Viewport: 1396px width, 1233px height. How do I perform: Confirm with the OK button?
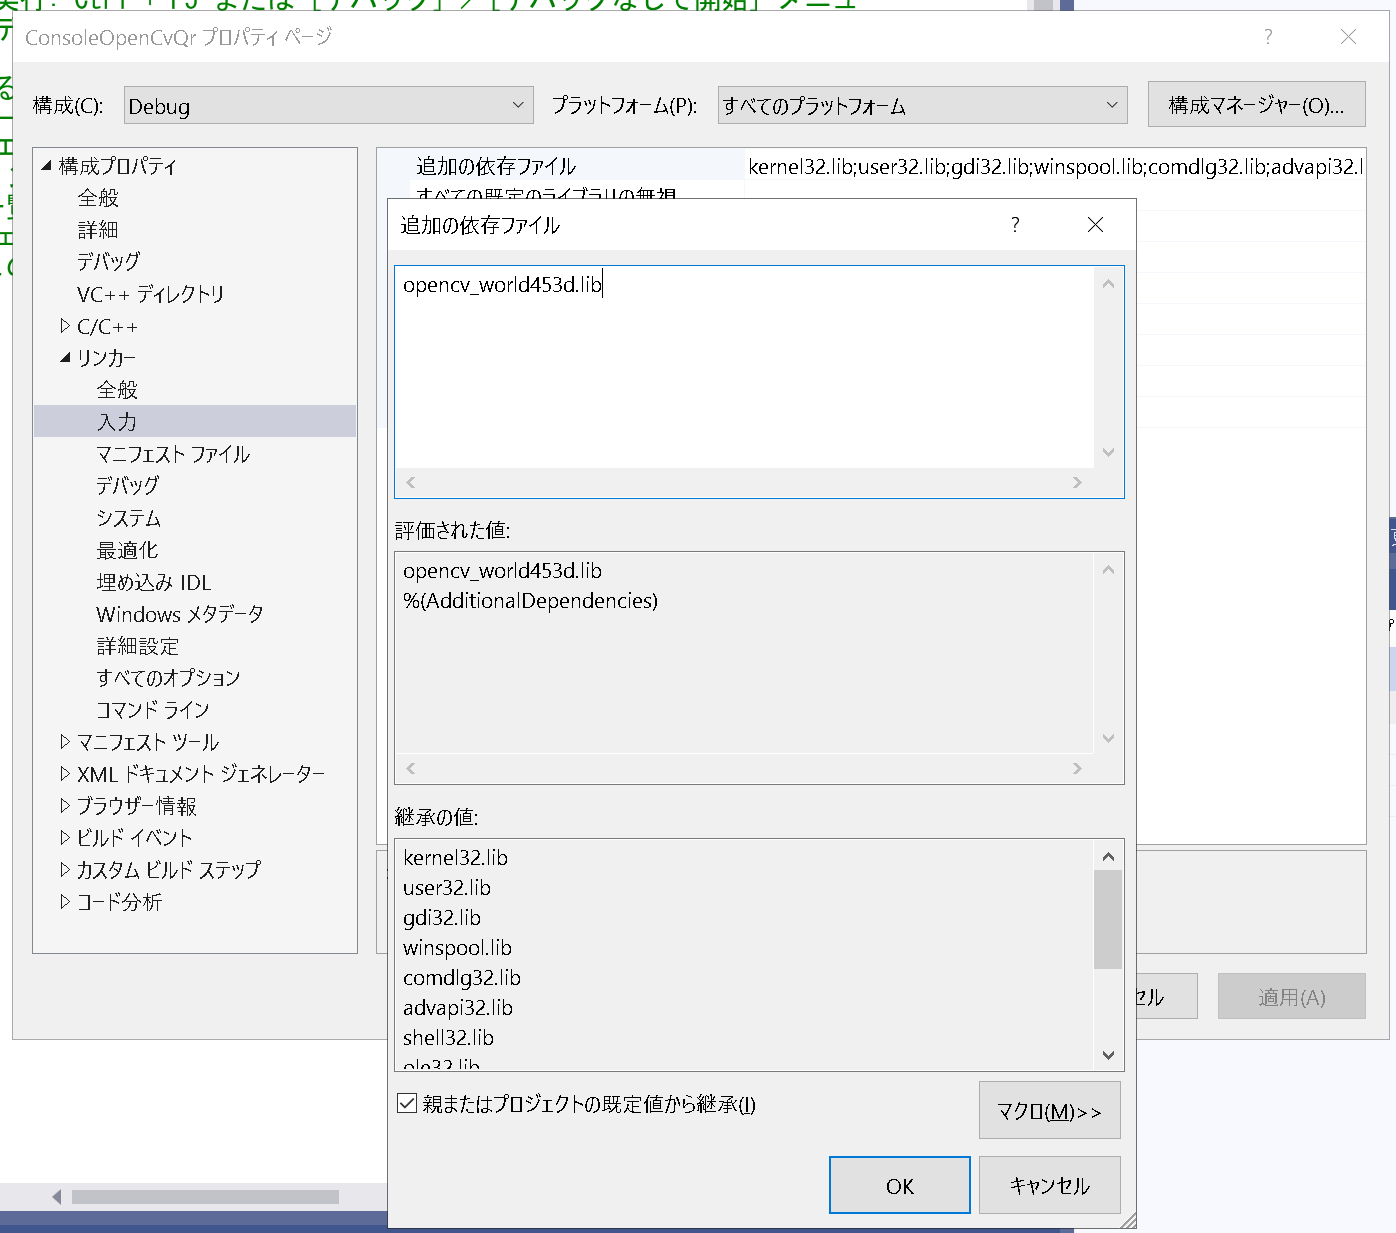[899, 1185]
